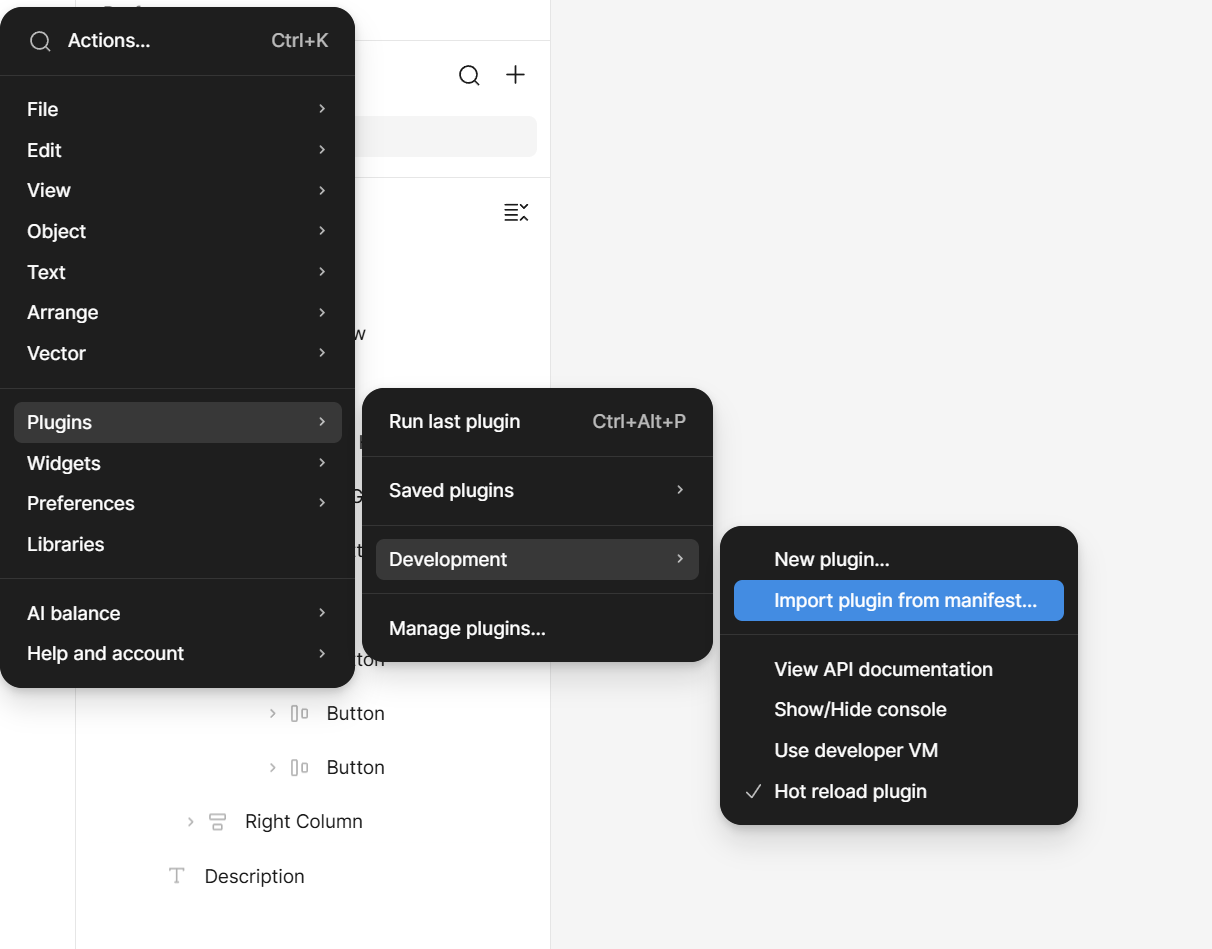1212x949 pixels.
Task: Open the View submenu
Action: click(x=178, y=190)
